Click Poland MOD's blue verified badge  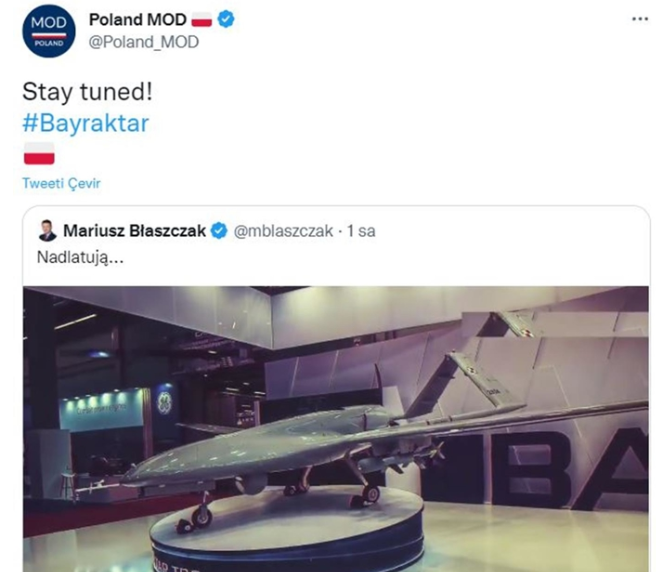[226, 20]
